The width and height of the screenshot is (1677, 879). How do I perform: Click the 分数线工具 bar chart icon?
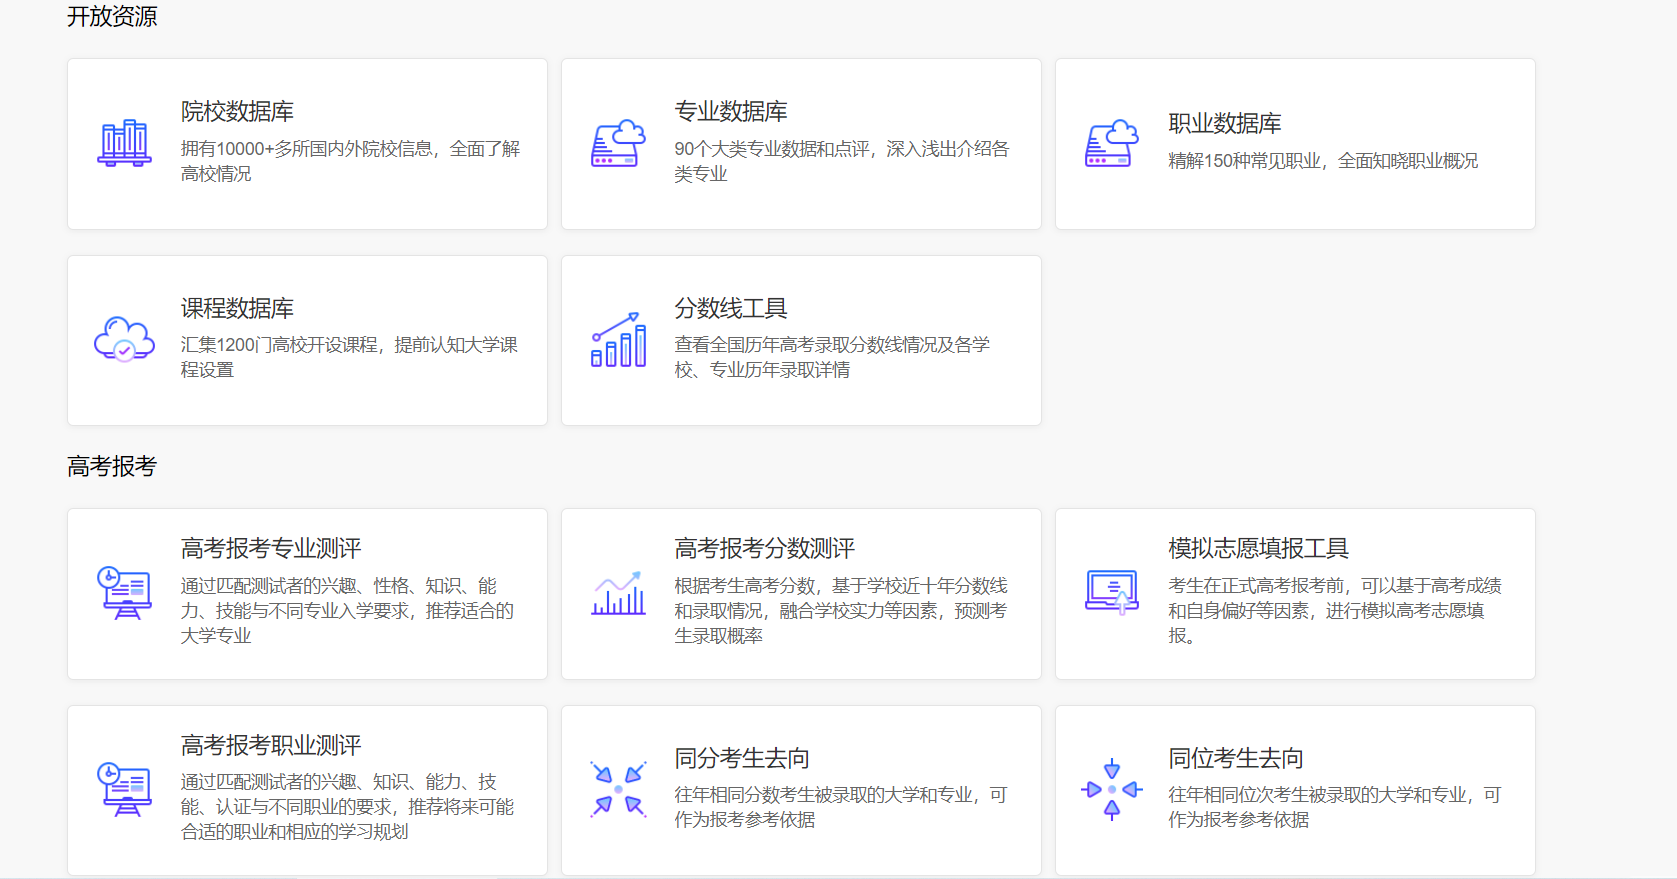[x=618, y=340]
